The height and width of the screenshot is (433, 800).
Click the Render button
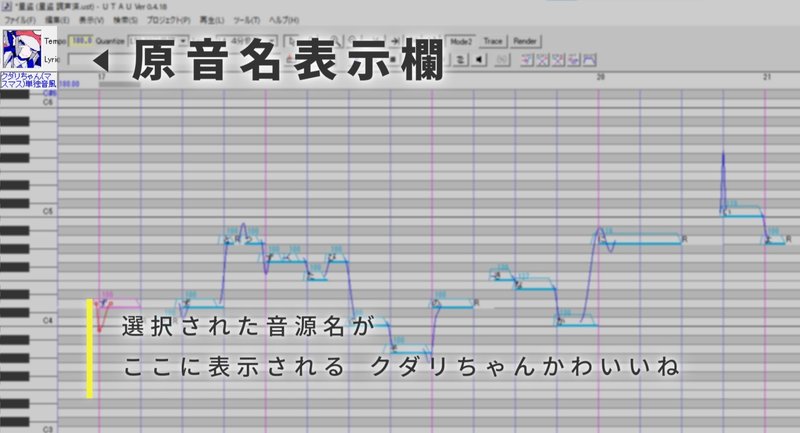[524, 41]
